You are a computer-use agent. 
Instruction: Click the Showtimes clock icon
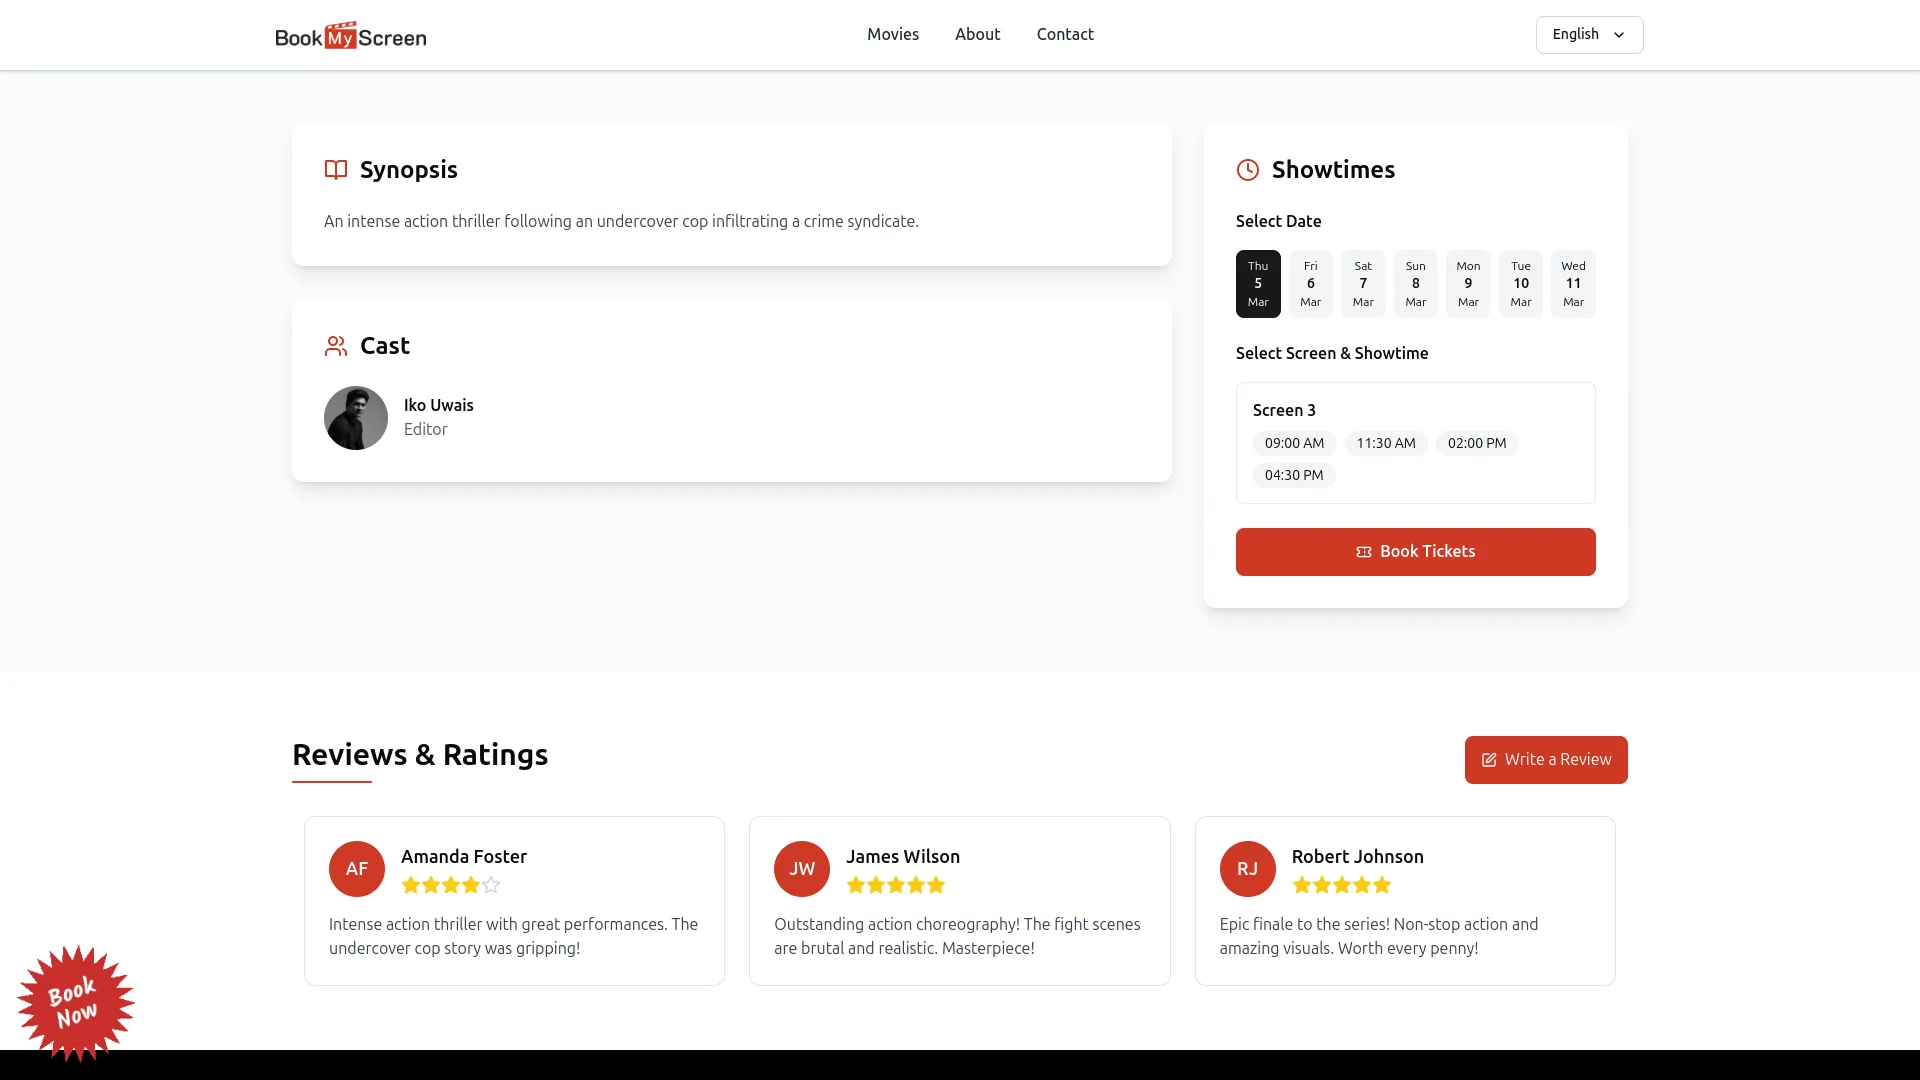[1247, 170]
